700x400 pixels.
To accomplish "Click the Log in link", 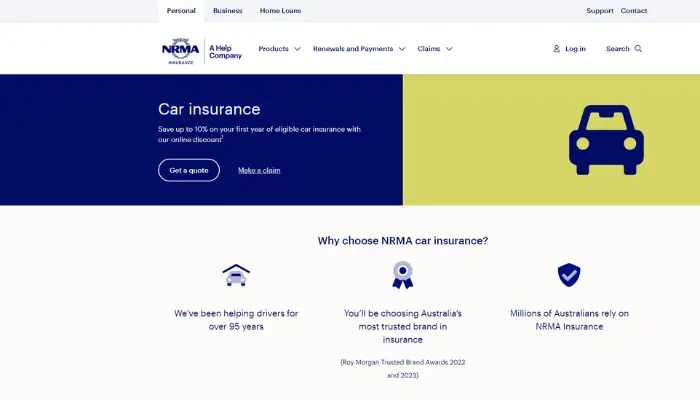I will pos(575,49).
